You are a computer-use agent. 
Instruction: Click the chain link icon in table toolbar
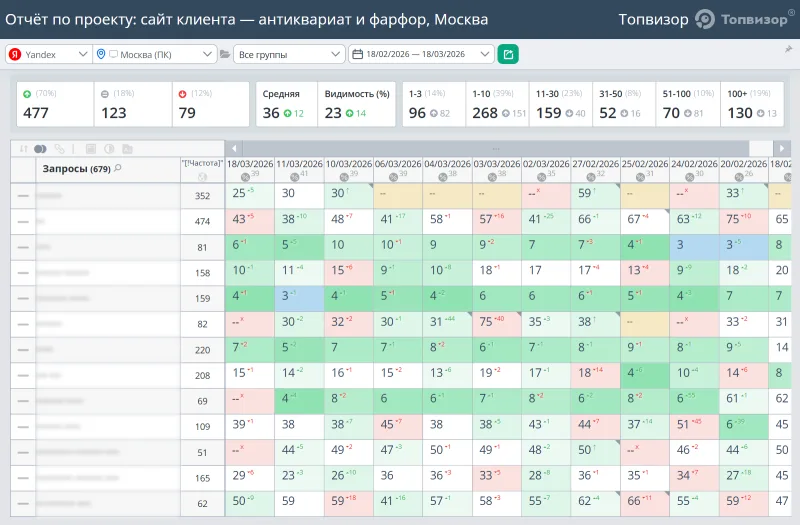(x=60, y=149)
